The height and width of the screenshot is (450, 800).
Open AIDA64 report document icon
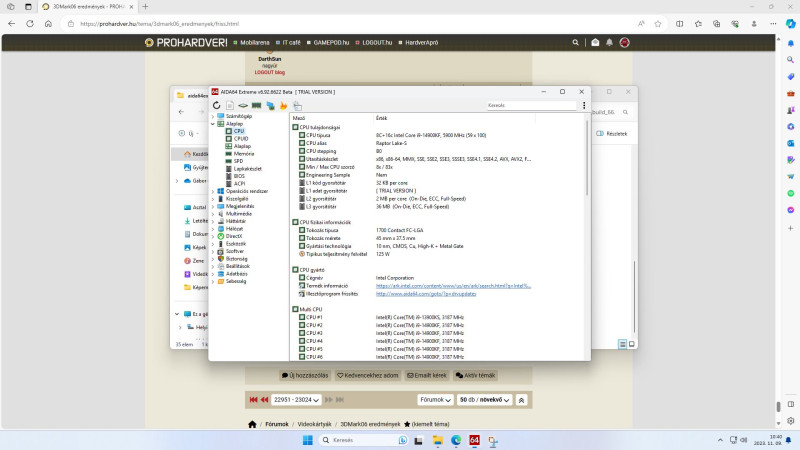pos(230,106)
